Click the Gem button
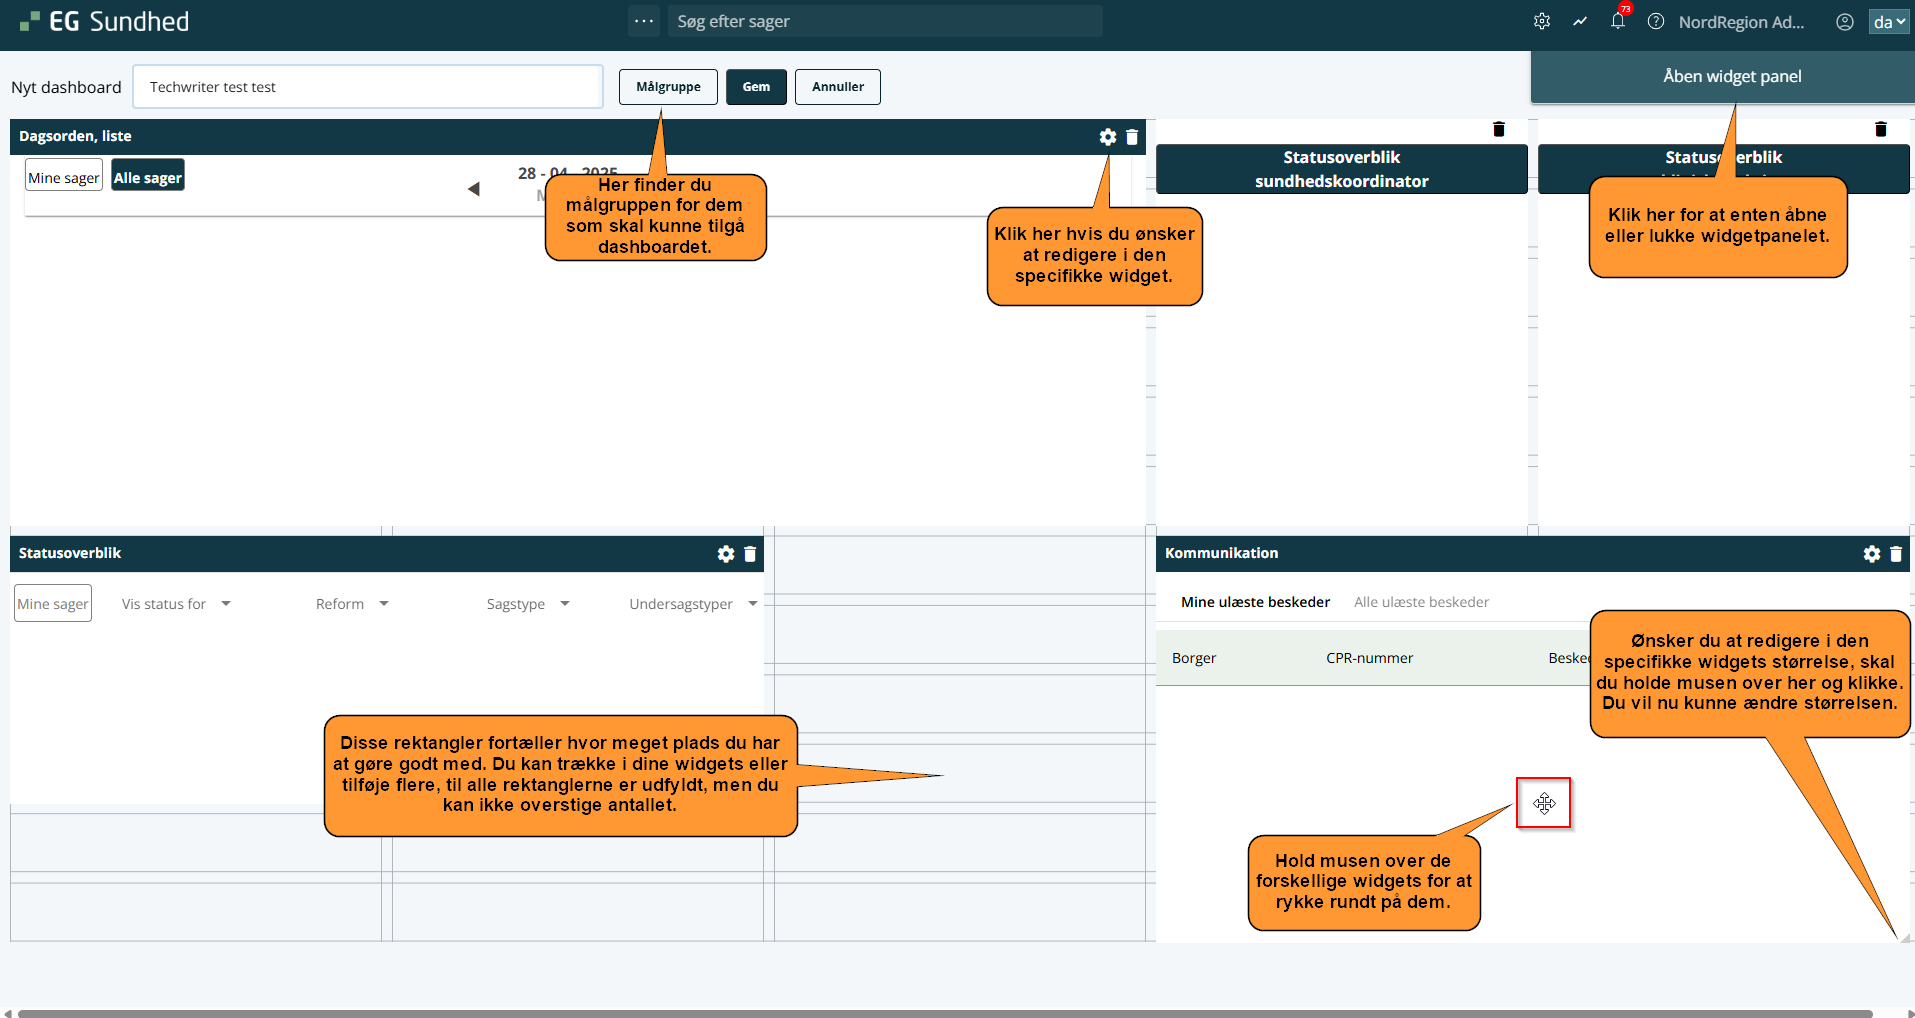This screenshot has width=1915, height=1018. [x=756, y=87]
